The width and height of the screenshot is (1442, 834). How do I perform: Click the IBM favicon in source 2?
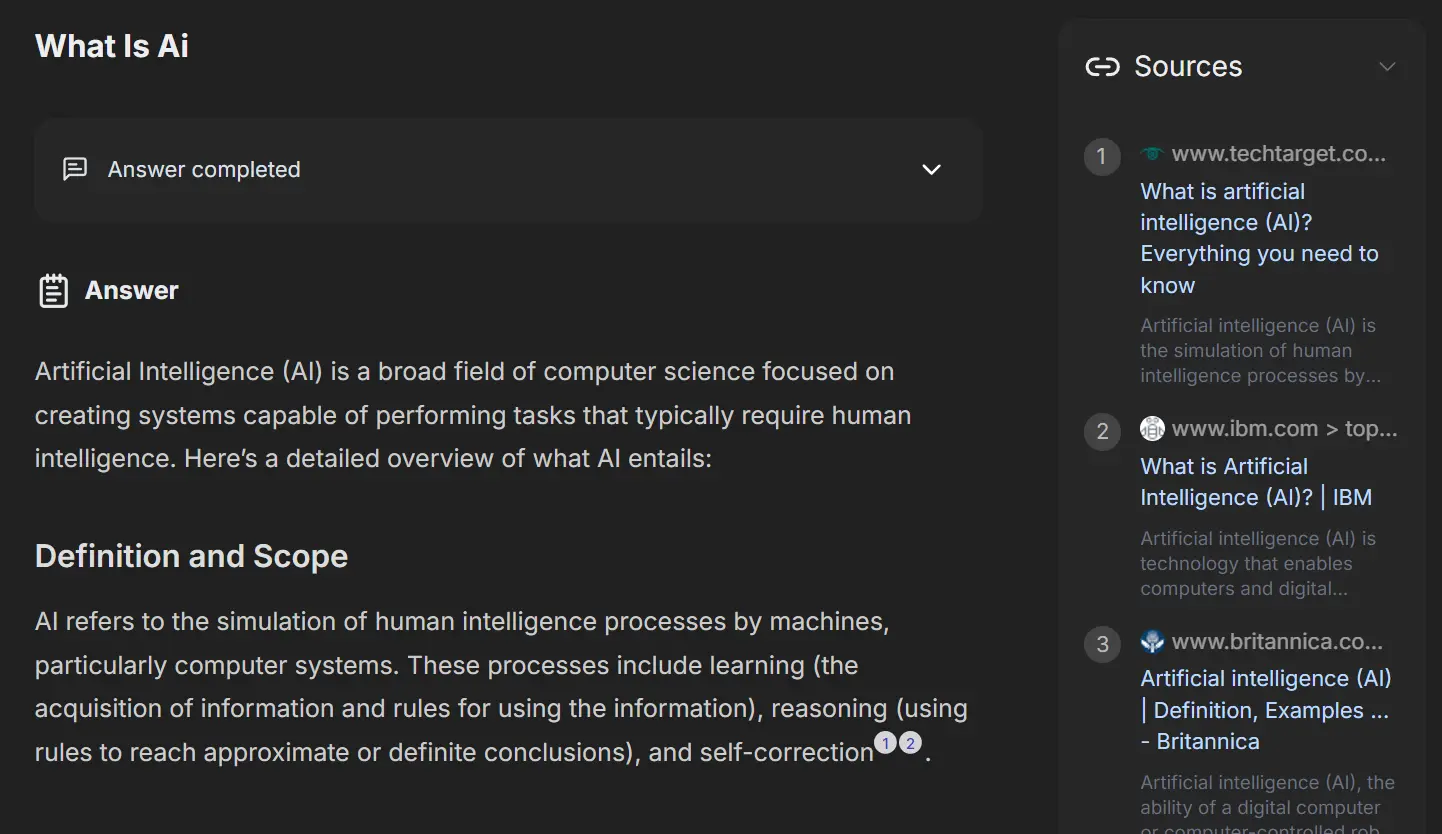1151,428
